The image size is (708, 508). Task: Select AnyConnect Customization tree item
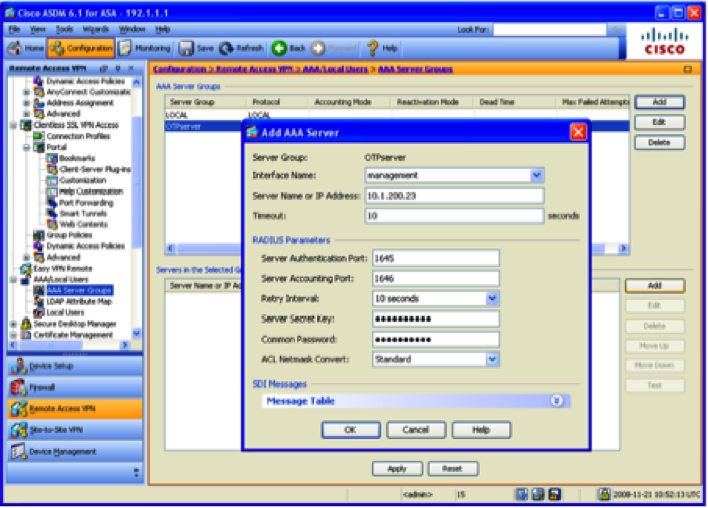click(x=89, y=92)
